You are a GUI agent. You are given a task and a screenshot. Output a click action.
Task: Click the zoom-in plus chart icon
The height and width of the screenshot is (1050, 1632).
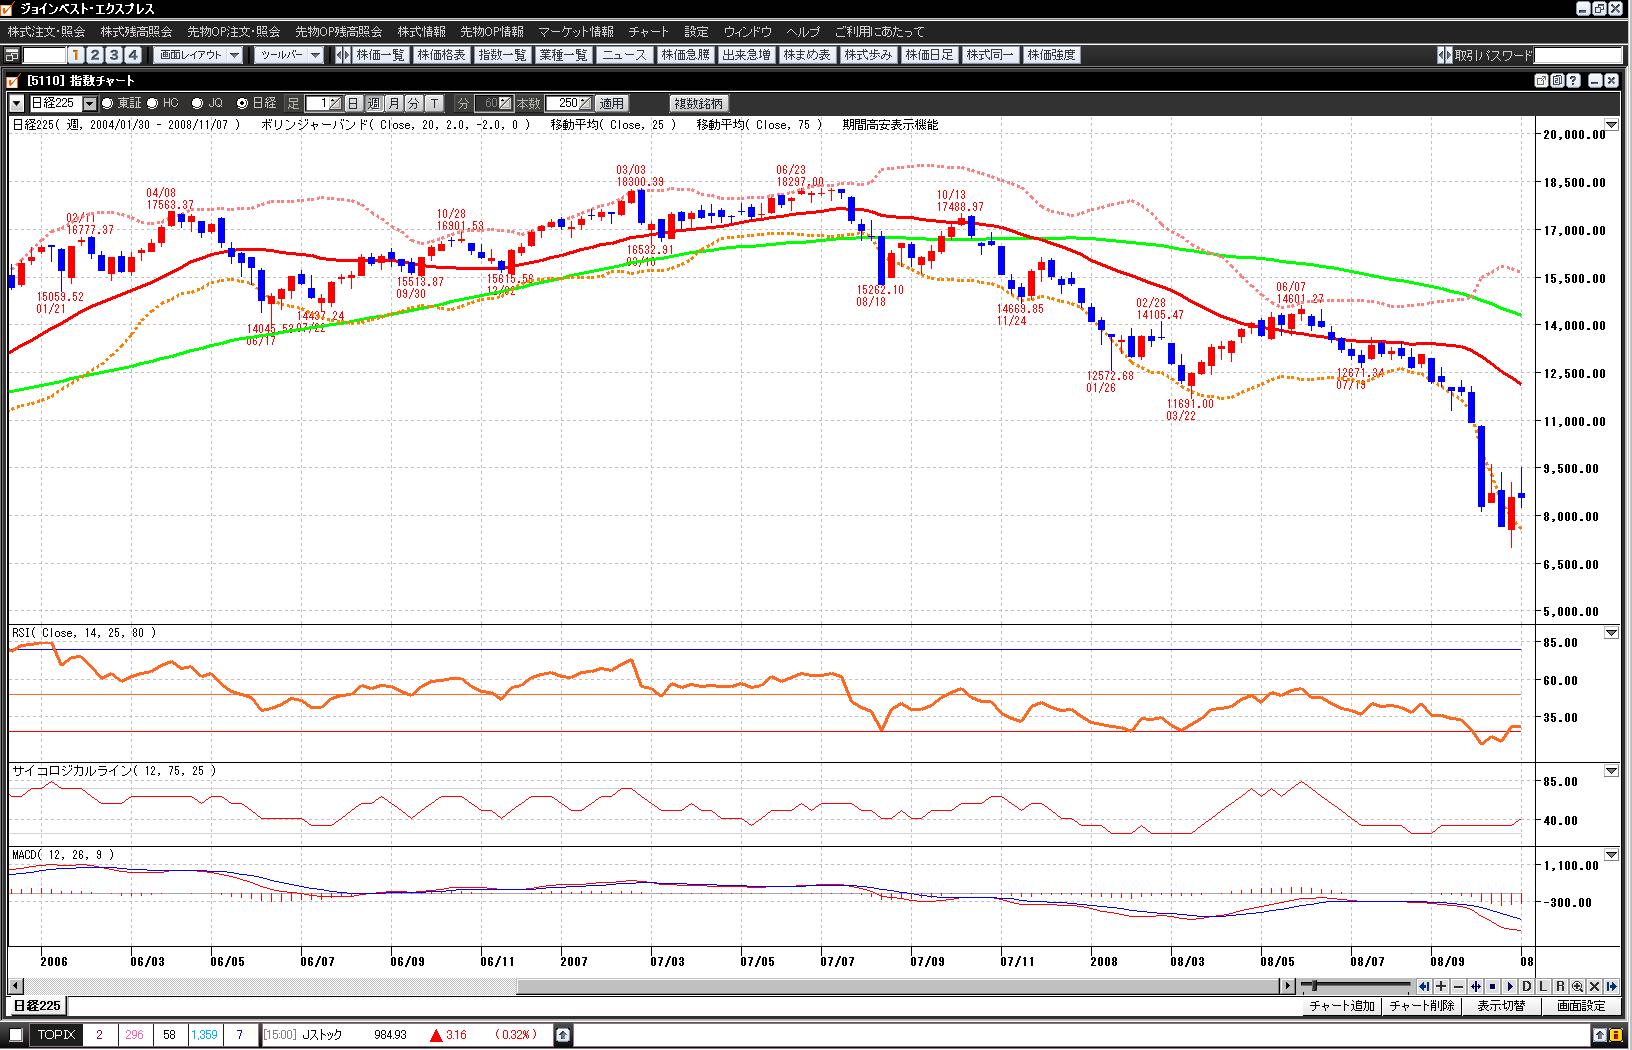pyautogui.click(x=1441, y=986)
